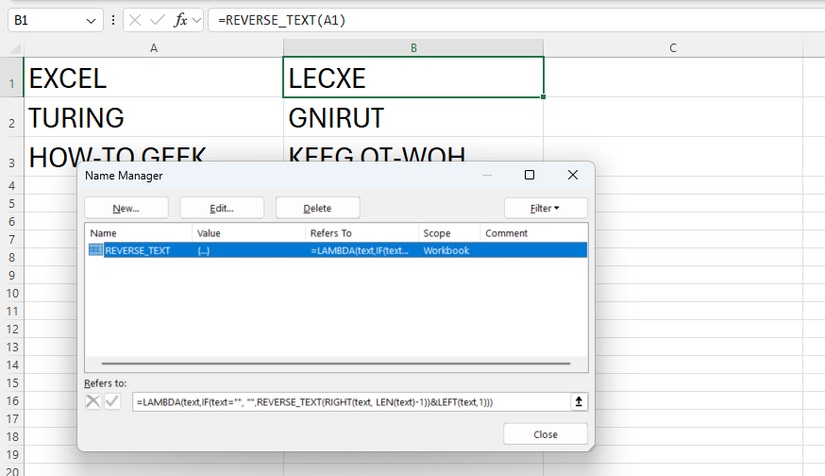Viewport: 825px width, 476px height.
Task: Cancel formula entry with the X icon
Action: [135, 21]
